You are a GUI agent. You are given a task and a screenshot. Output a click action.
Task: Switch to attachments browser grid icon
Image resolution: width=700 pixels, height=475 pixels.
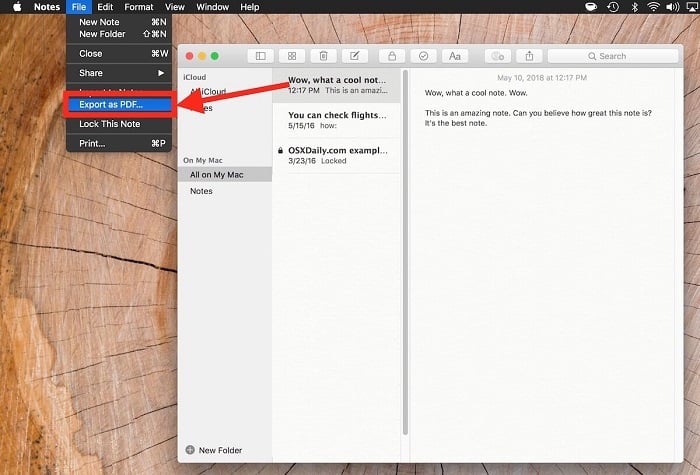292,56
